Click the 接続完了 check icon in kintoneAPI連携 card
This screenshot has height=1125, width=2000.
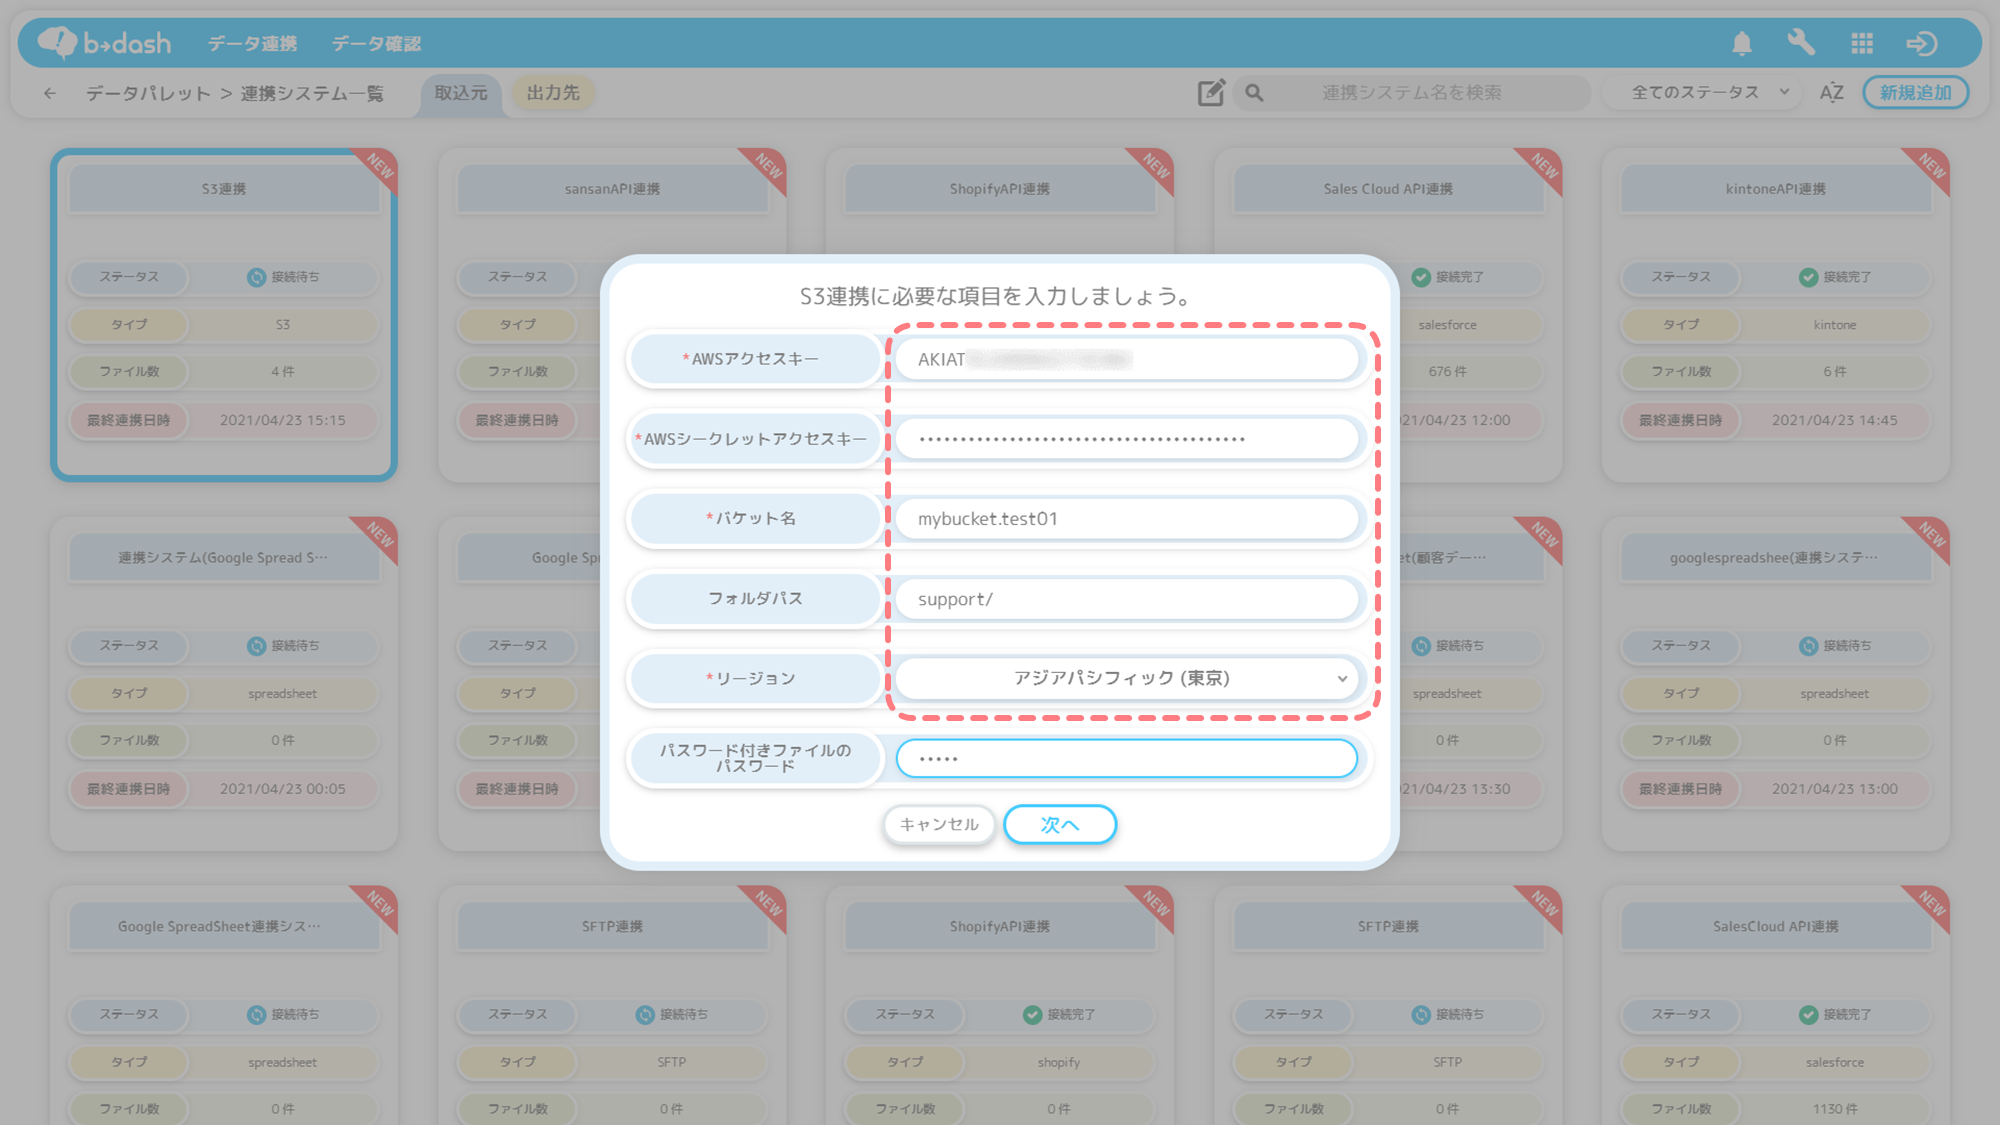point(1808,277)
